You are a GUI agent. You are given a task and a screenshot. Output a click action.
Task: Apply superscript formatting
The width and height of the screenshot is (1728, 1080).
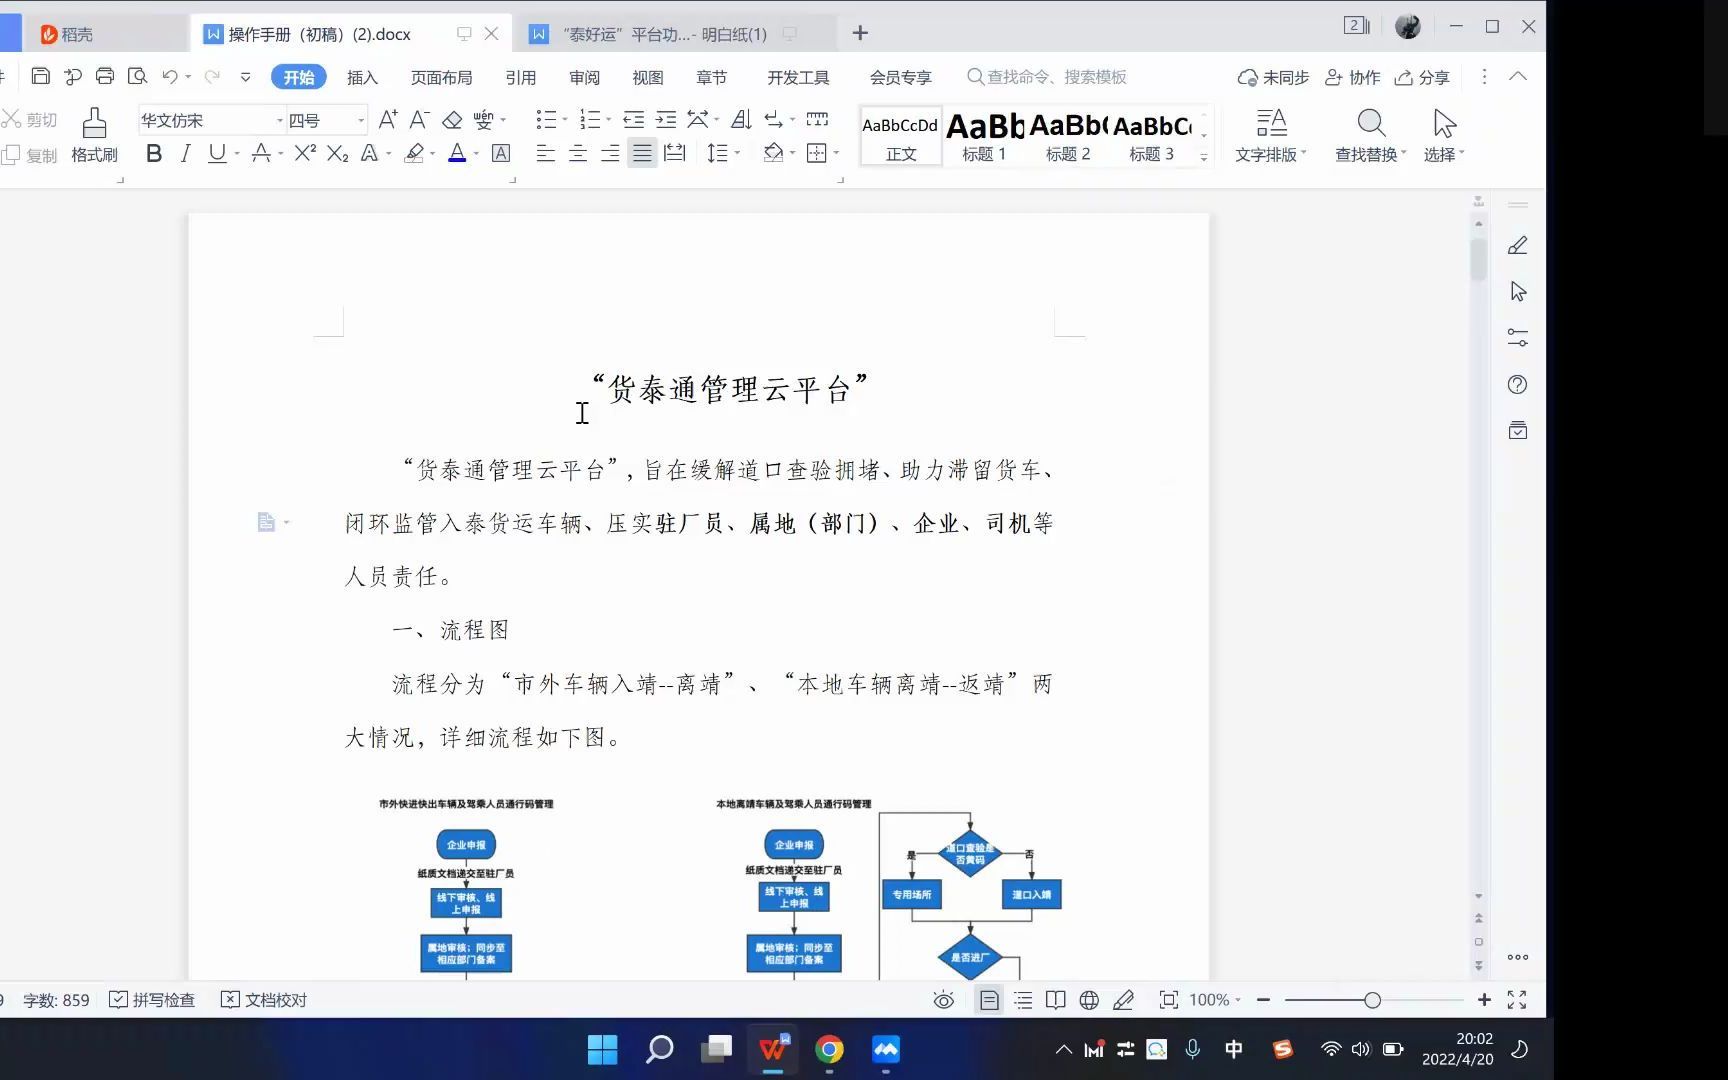click(x=305, y=153)
